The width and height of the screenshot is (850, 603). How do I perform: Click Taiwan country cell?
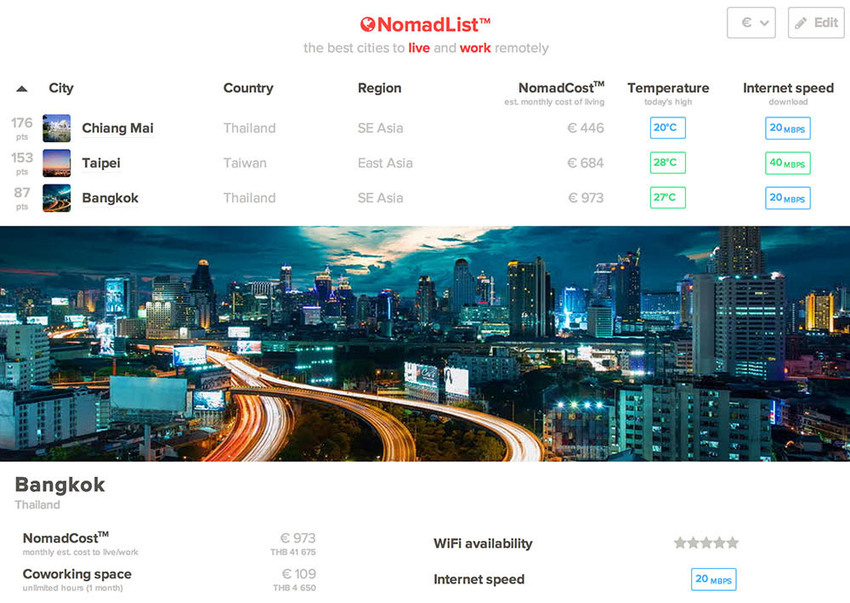[x=245, y=163]
